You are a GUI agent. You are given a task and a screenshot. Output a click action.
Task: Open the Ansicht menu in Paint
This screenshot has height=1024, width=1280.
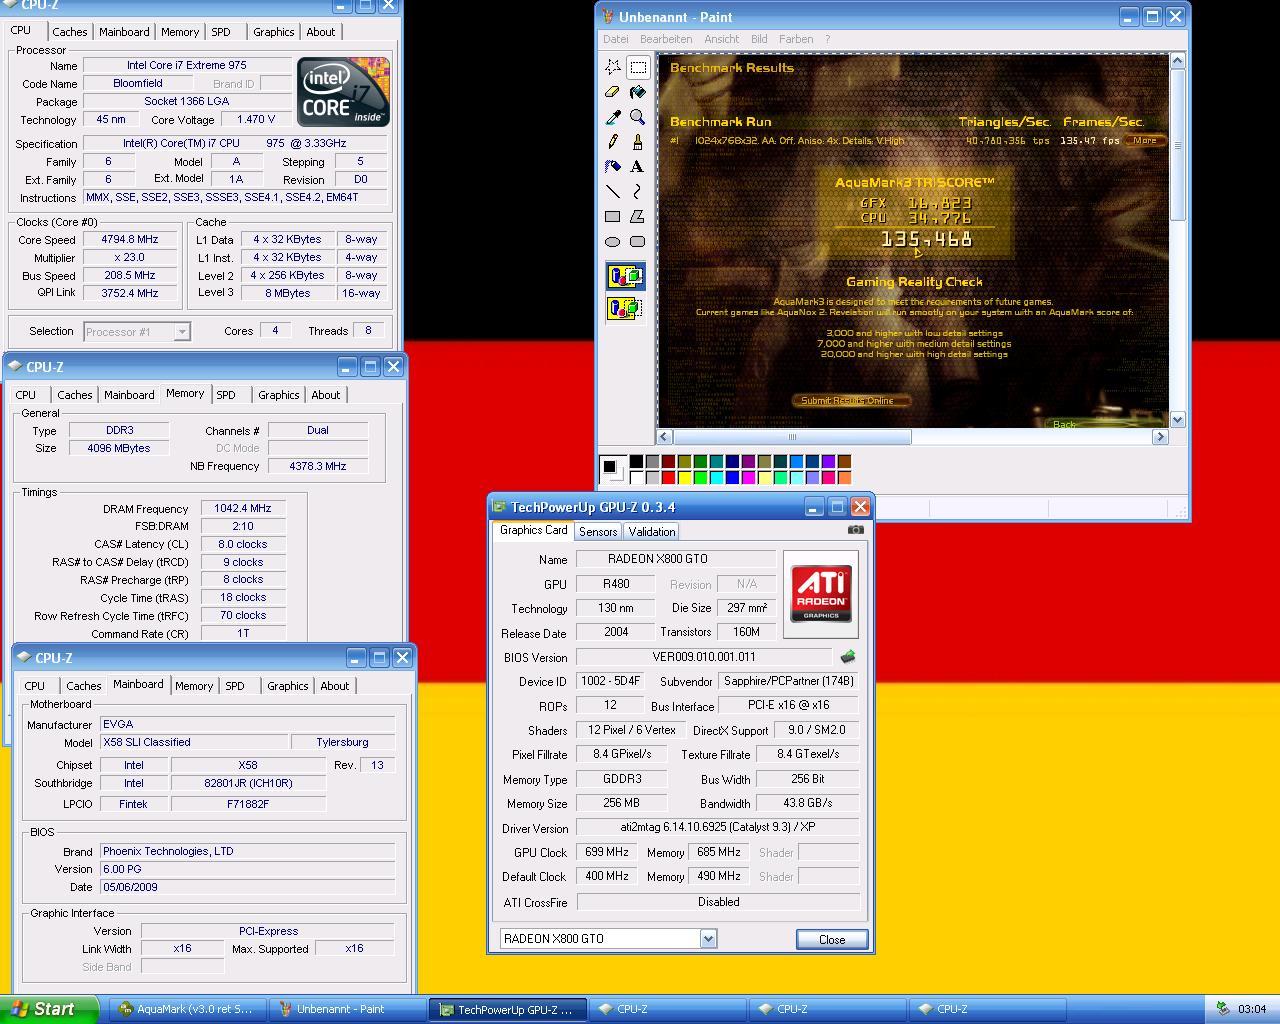click(x=721, y=39)
